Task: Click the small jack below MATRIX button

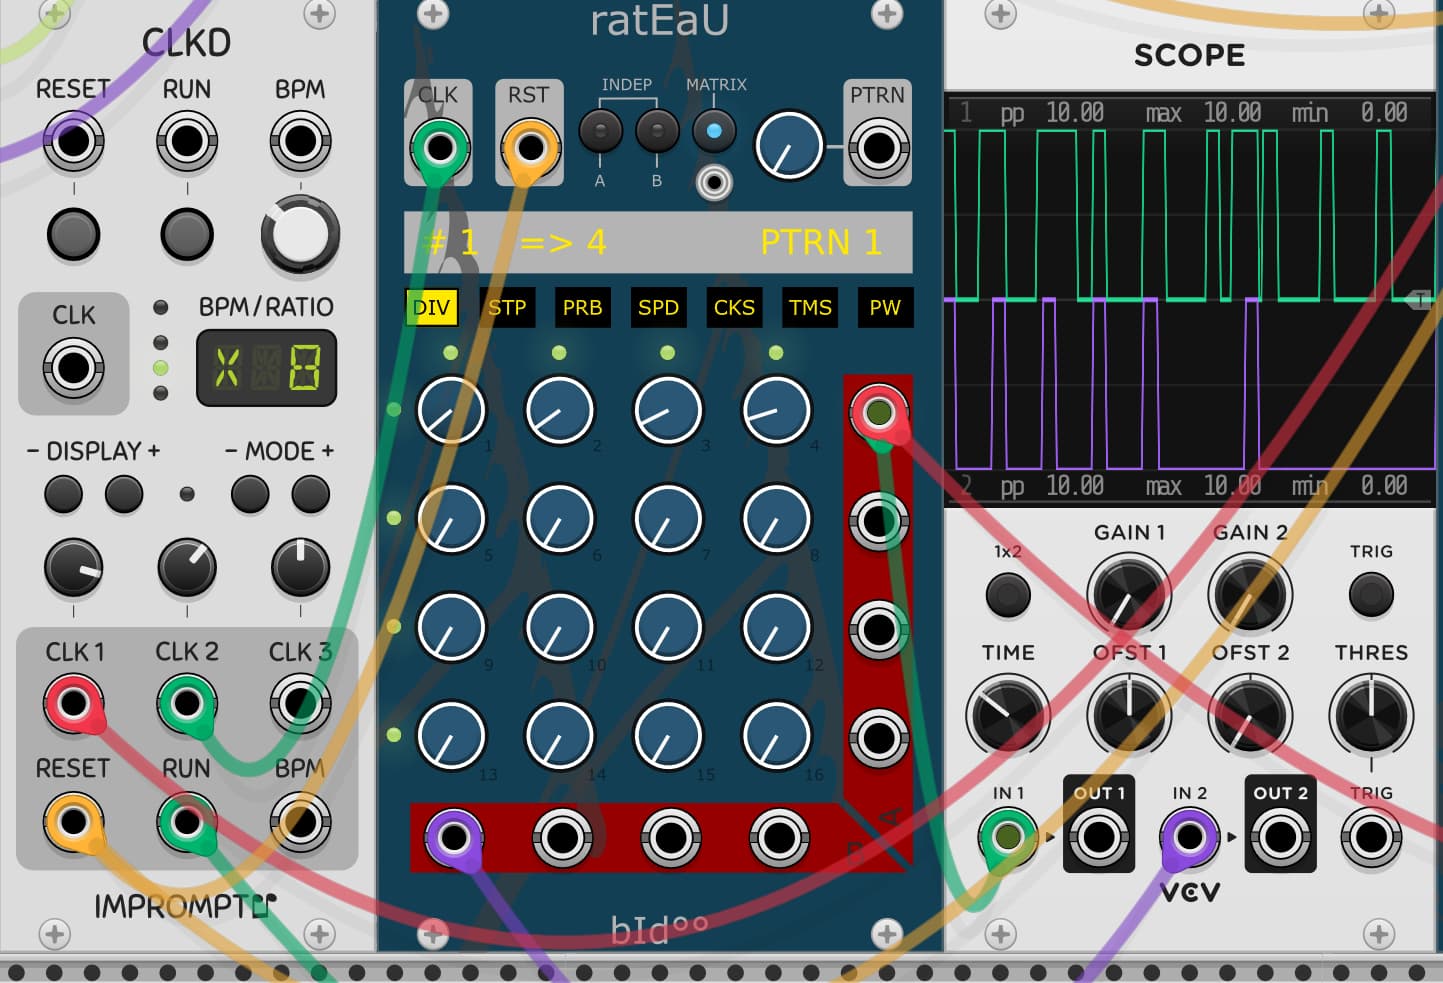Action: pos(714,183)
